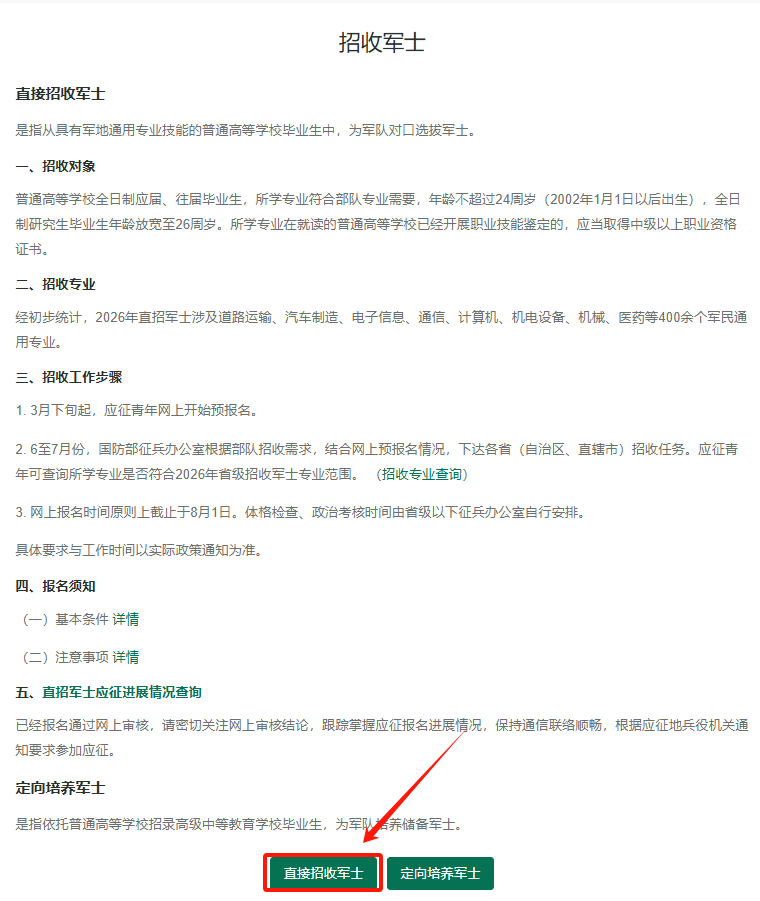
Task: Click the 四、报名须知 heading
Action: (x=55, y=586)
